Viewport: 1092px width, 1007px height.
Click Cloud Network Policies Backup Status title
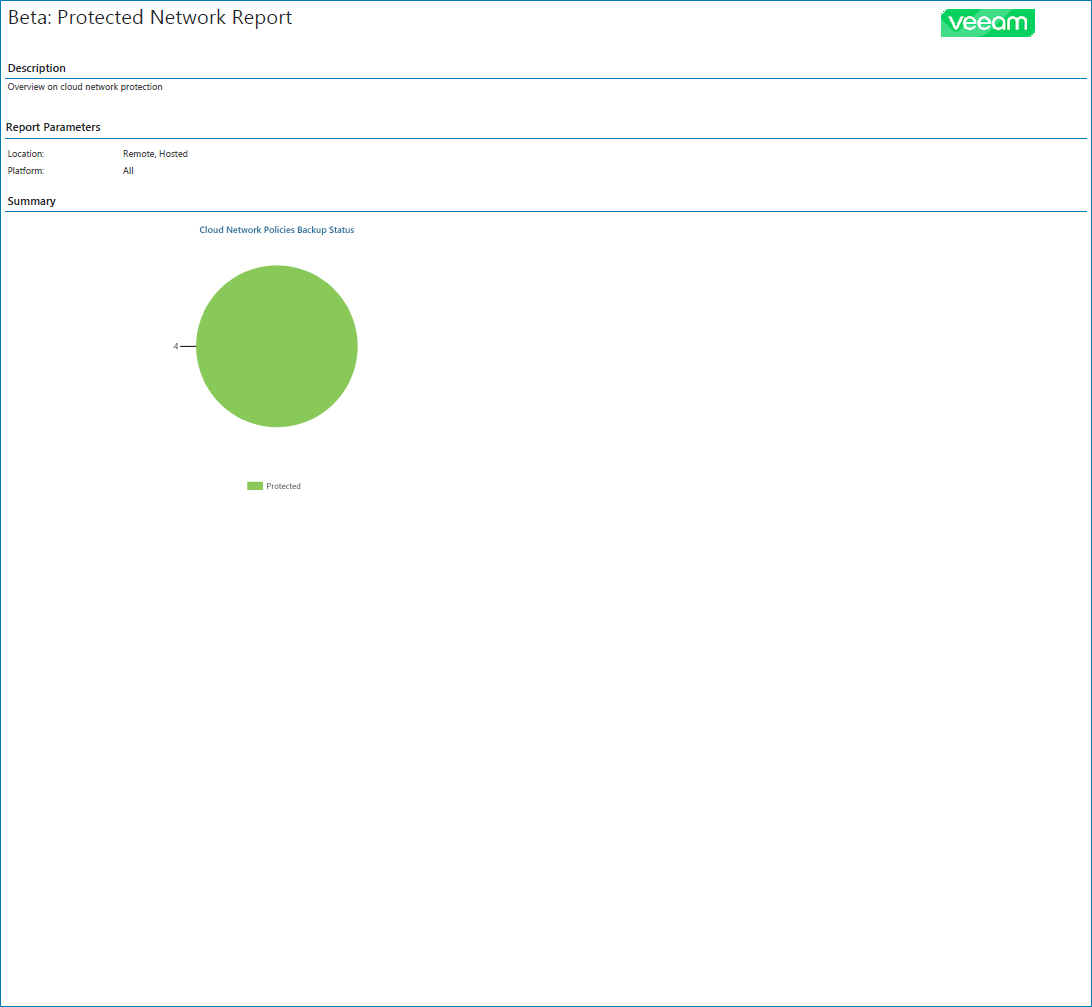(276, 230)
